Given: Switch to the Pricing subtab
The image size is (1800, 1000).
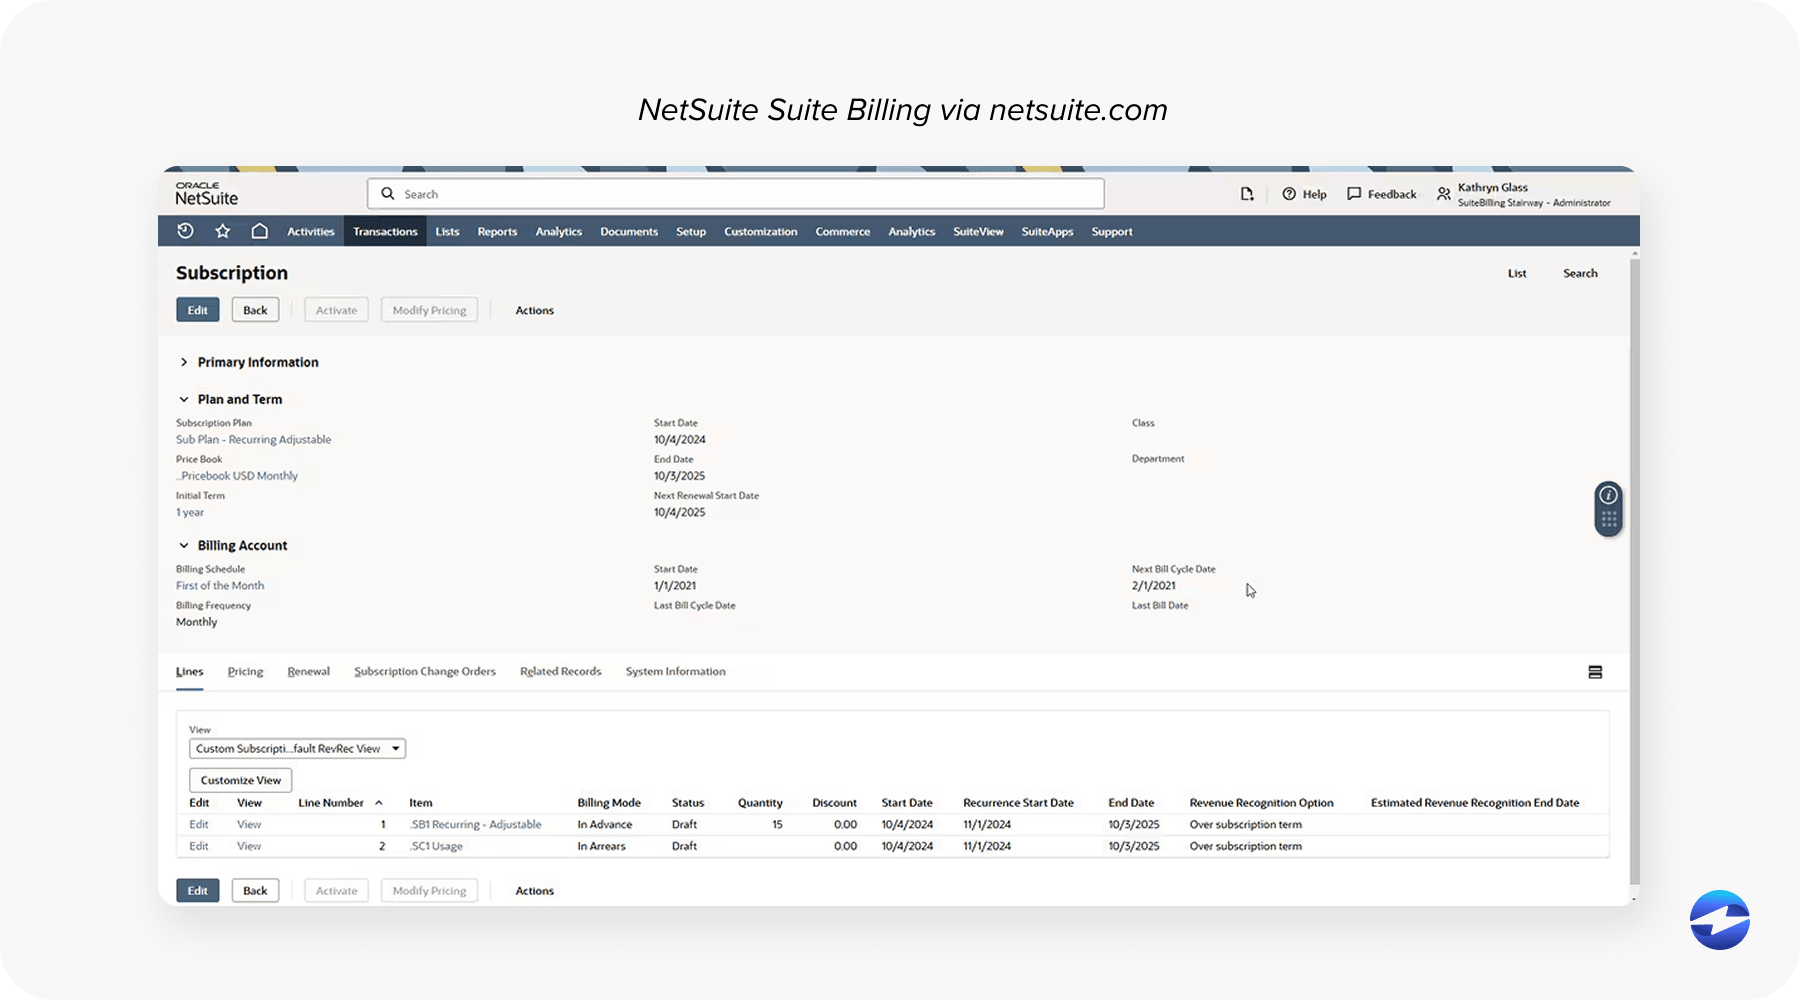Looking at the screenshot, I should click(245, 672).
